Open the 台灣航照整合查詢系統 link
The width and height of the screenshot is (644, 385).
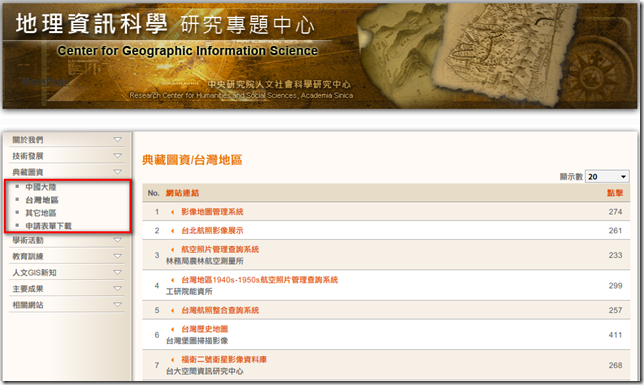point(220,310)
